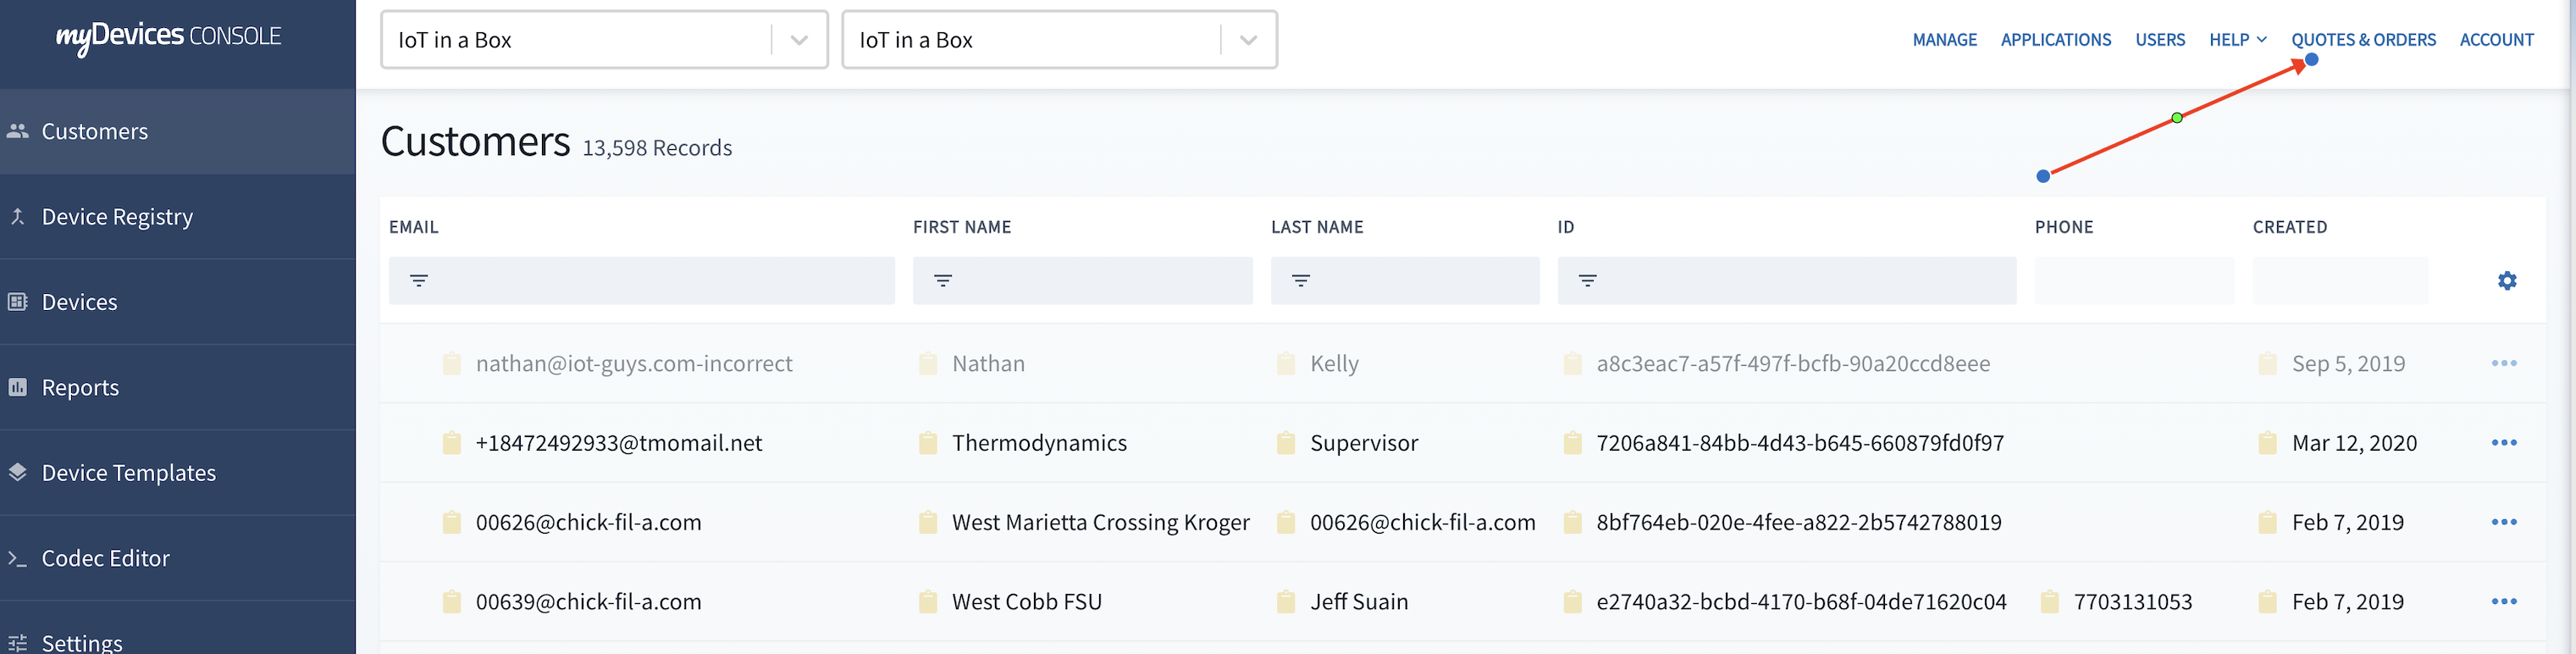The width and height of the screenshot is (2576, 654).
Task: Open row actions for Thermodynamics Supervisor
Action: (x=2504, y=443)
